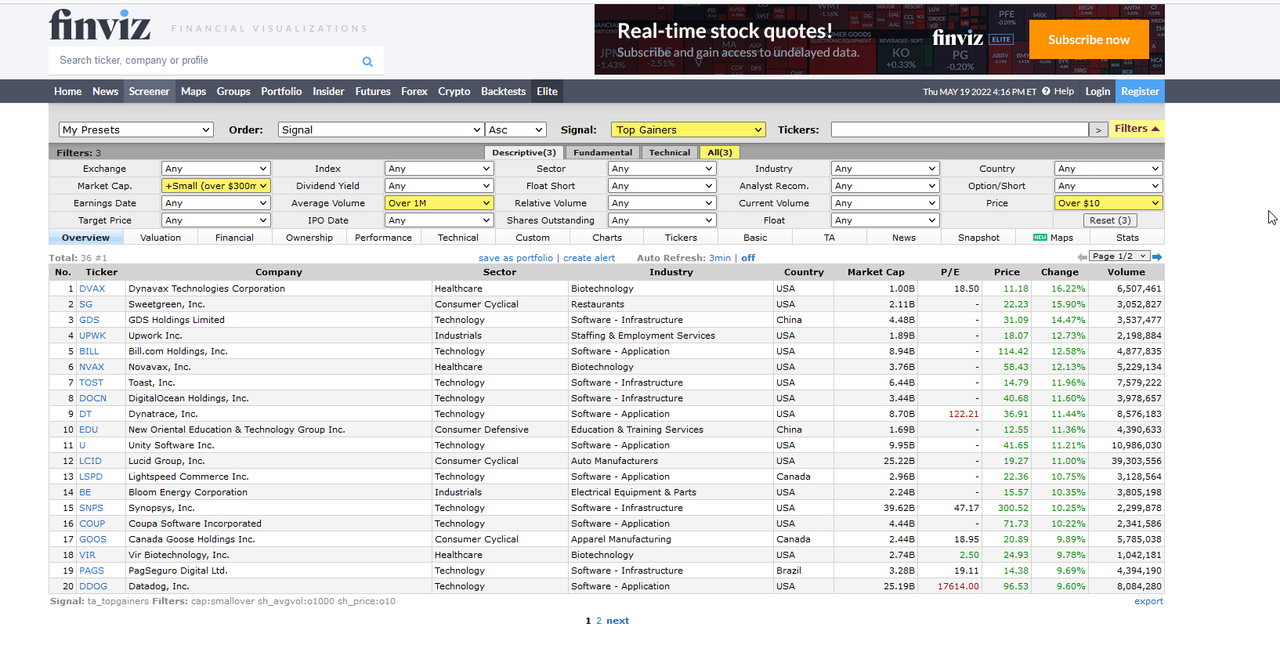
Task: Open the Price filter dropdown
Action: pos(1109,203)
